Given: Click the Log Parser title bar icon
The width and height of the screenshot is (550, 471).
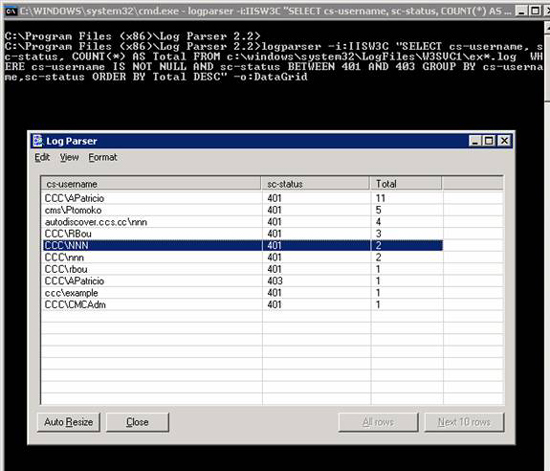Looking at the screenshot, I should pos(38,141).
